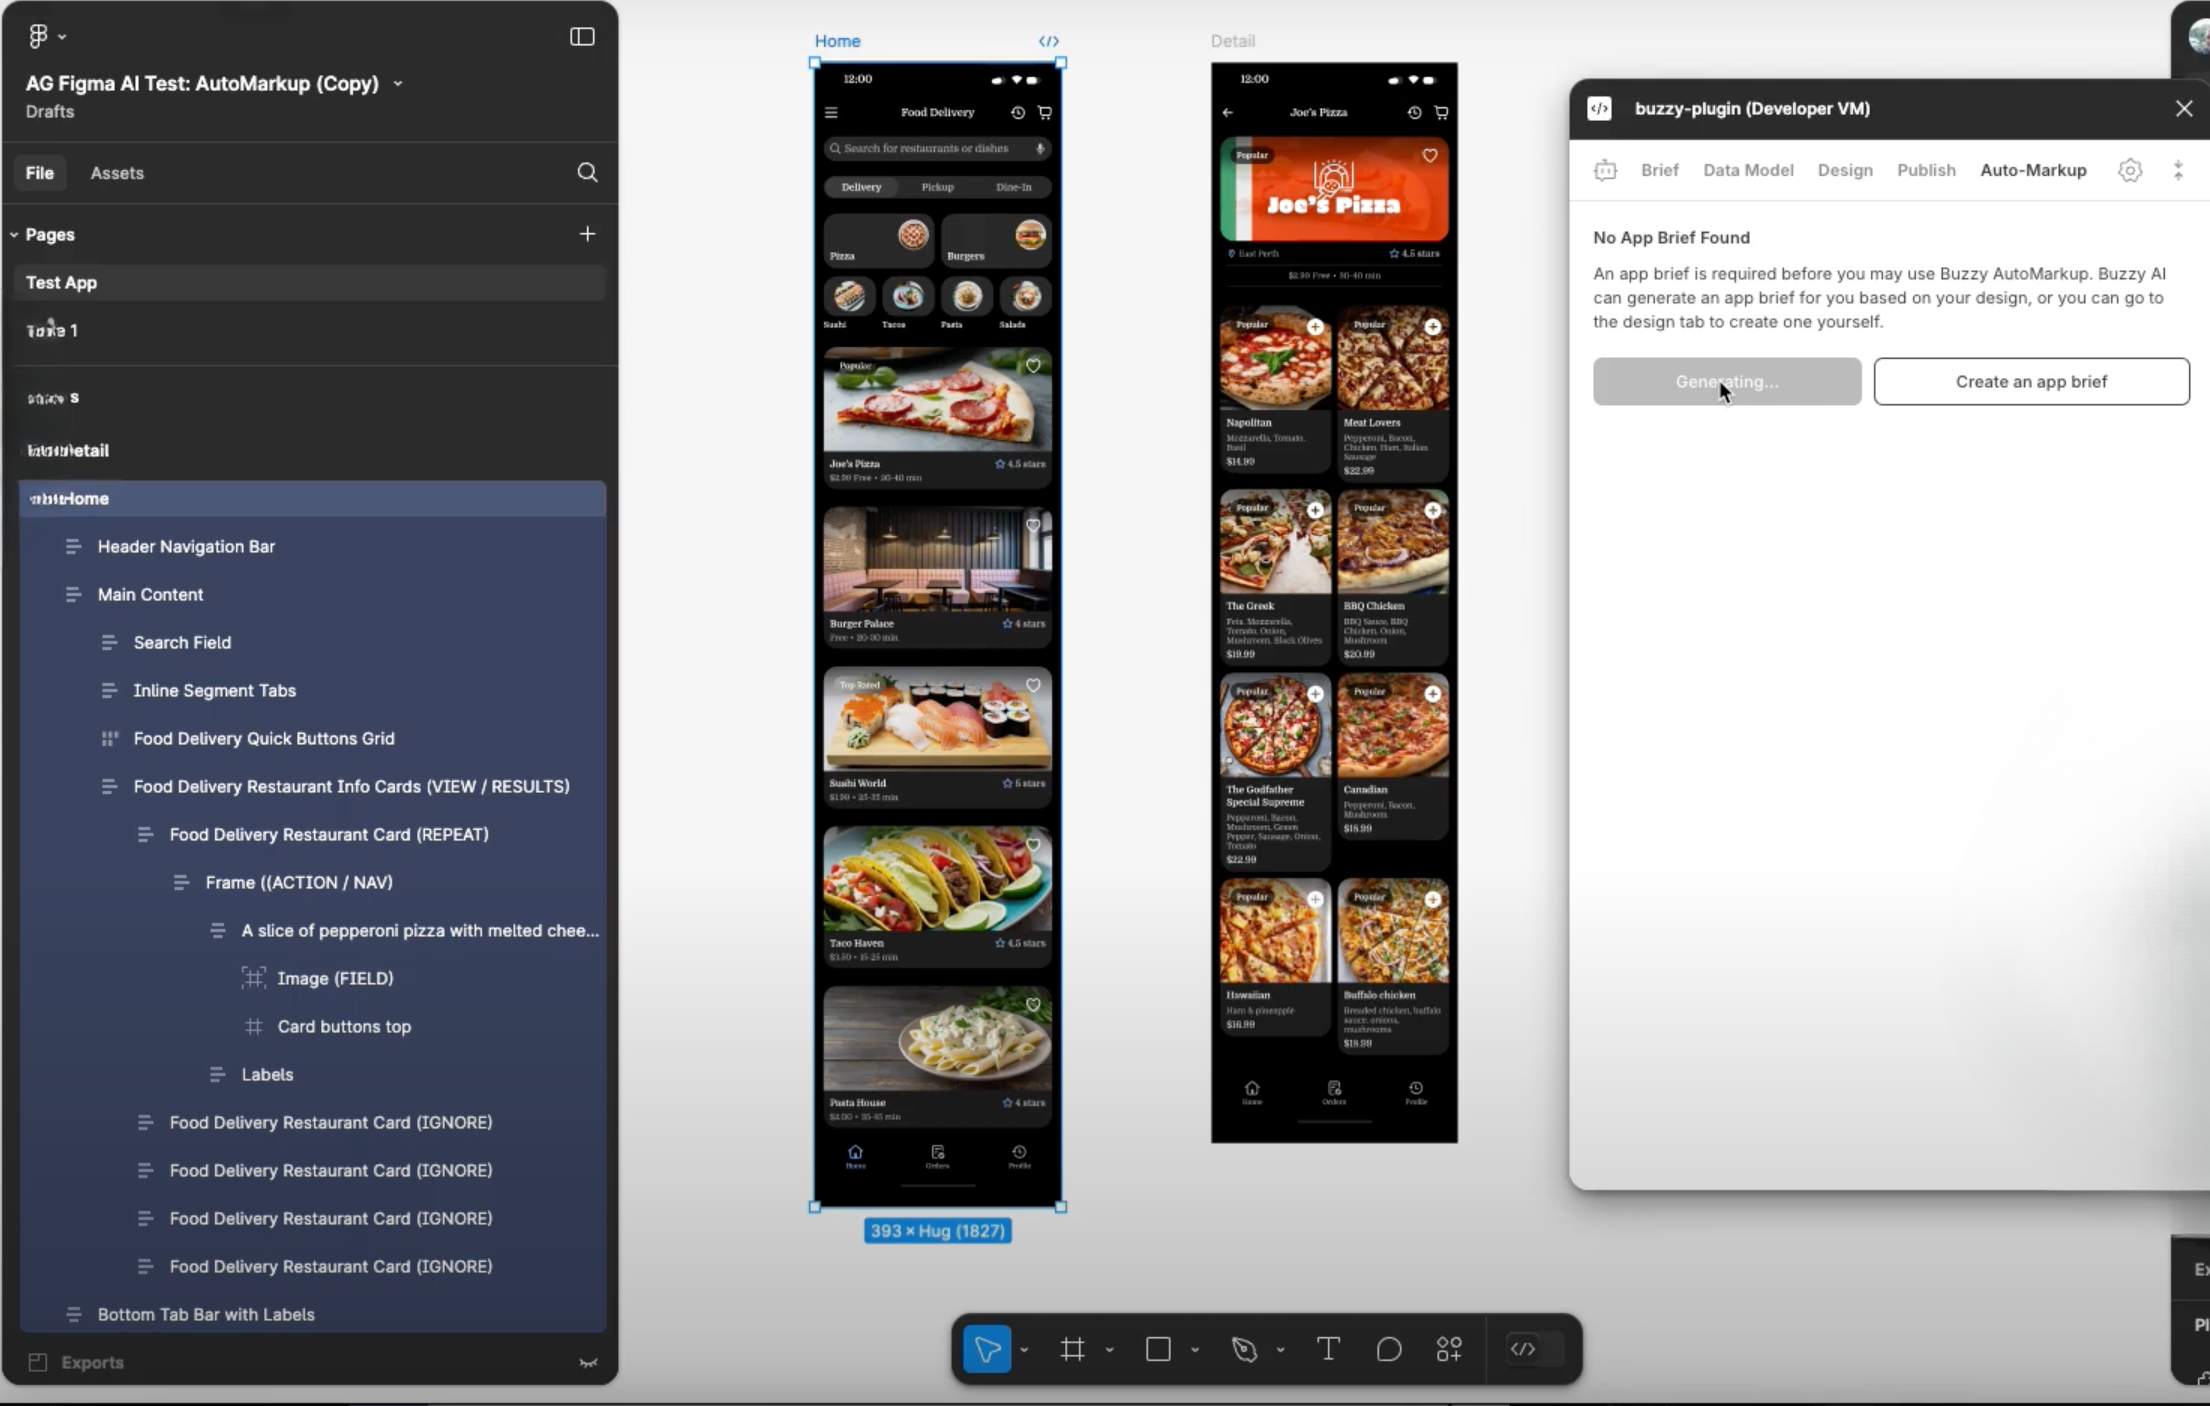This screenshot has width=2210, height=1406.
Task: Click the layer icon beside Search Field
Action: [x=109, y=643]
